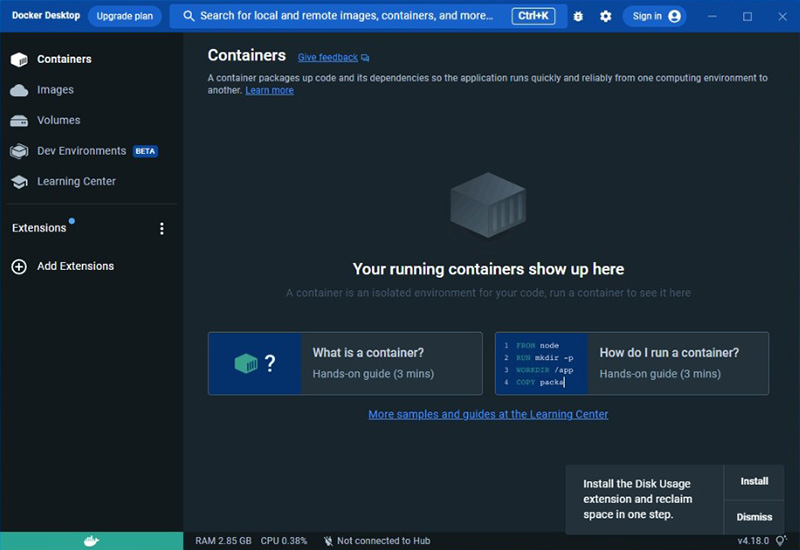Select Volumes in the sidebar
Screen dimensions: 800x550
pyautogui.click(x=59, y=120)
